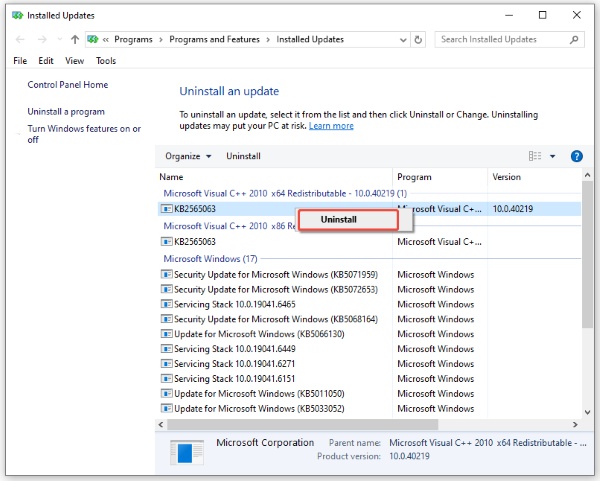Viewport: 600px width, 481px height.
Task: Open recent locations dropdown arrow
Action: 59,39
